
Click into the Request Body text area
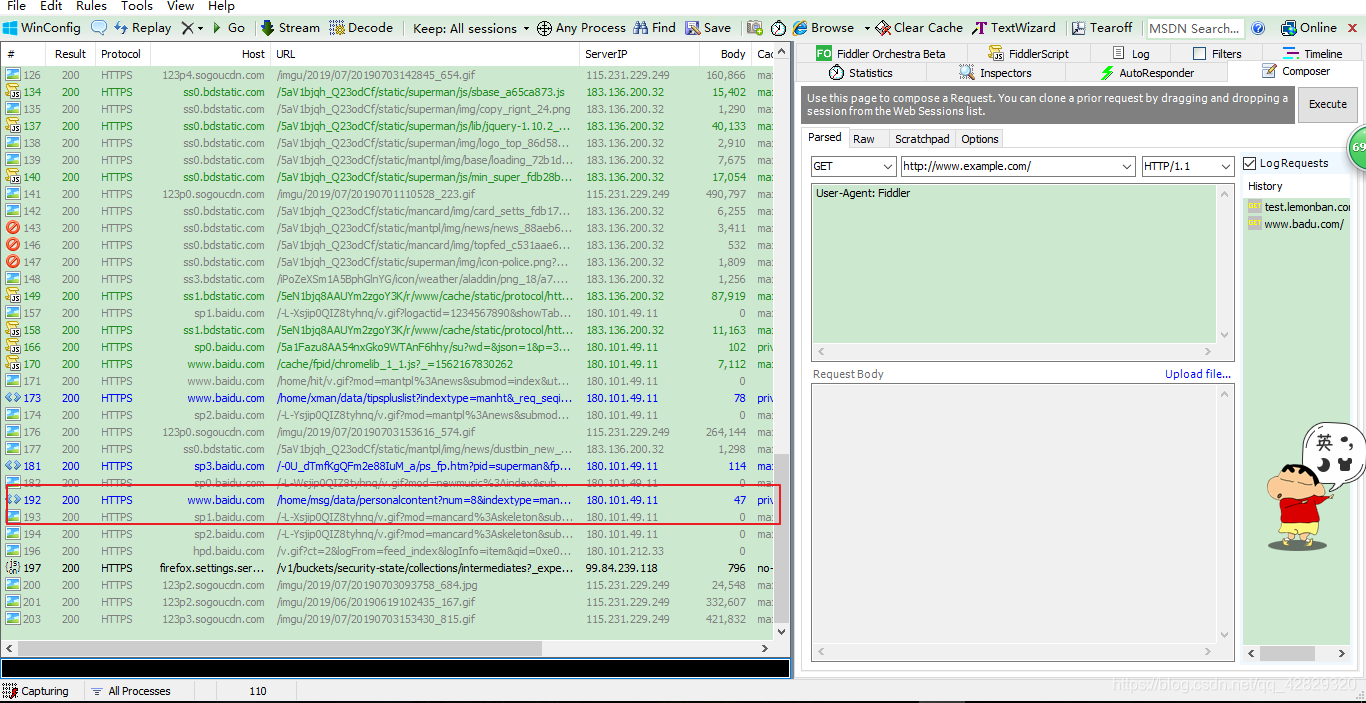(1016, 515)
